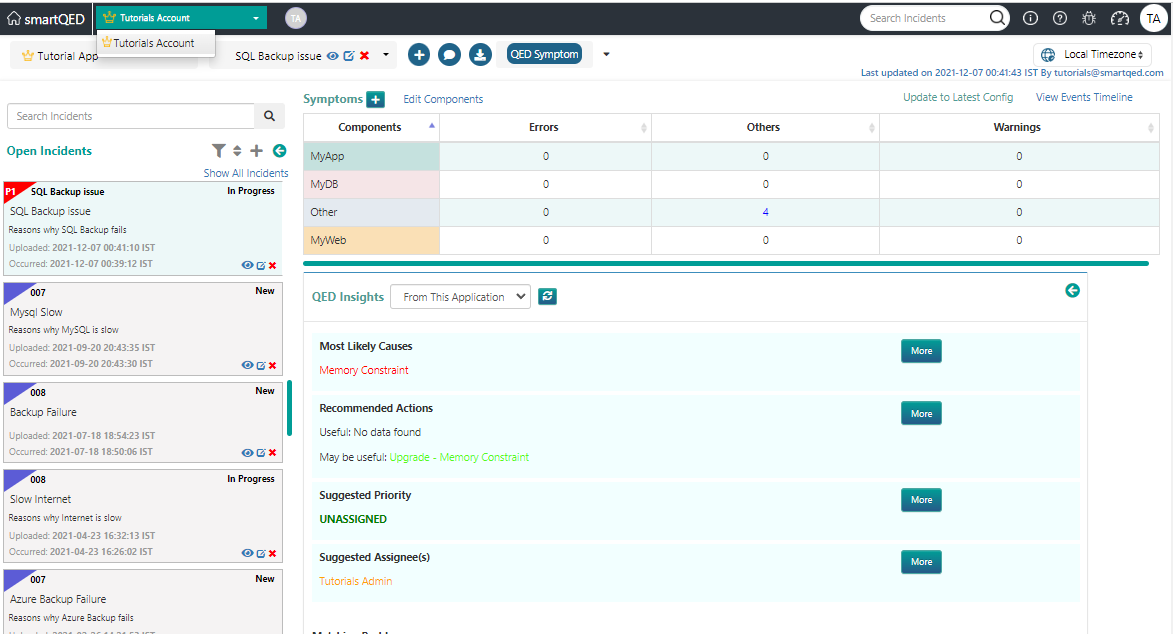Expand the Local Timezone selector

[1092, 55]
